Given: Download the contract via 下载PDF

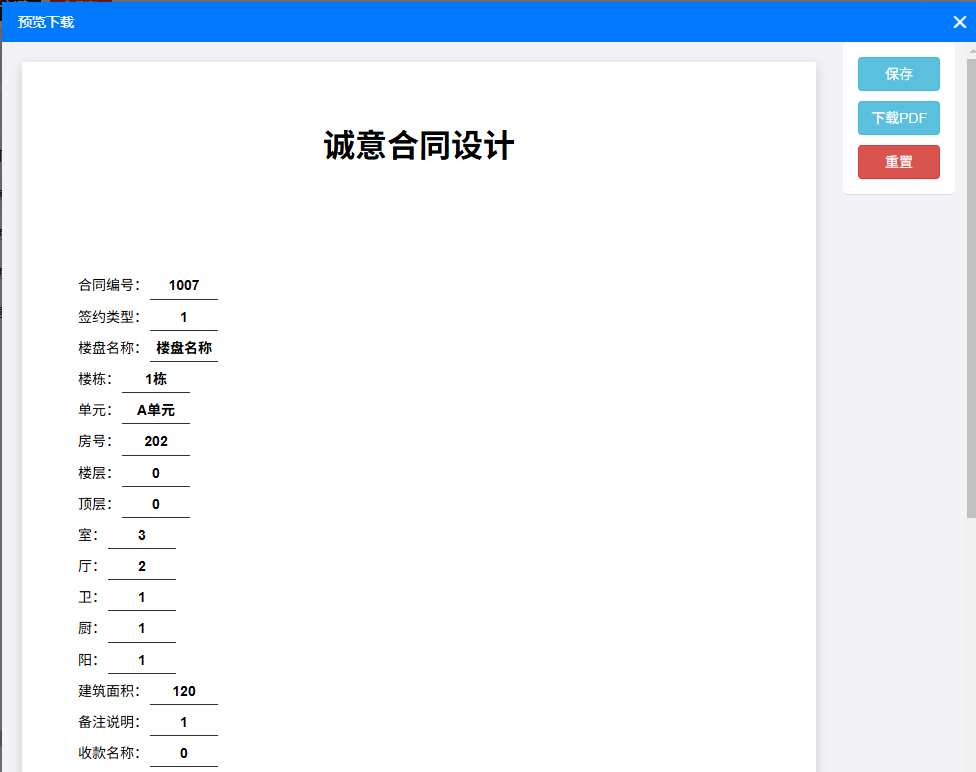Looking at the screenshot, I should click(x=898, y=118).
